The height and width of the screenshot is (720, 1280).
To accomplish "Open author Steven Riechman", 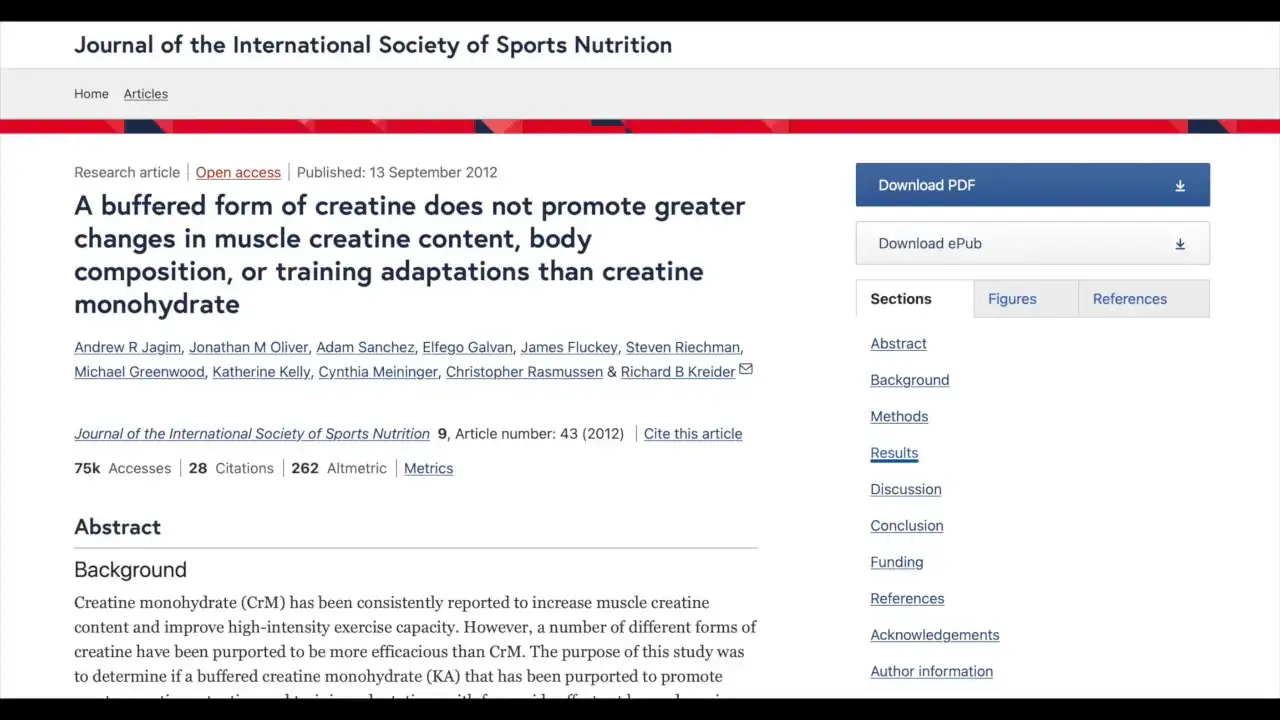I will pyautogui.click(x=682, y=347).
